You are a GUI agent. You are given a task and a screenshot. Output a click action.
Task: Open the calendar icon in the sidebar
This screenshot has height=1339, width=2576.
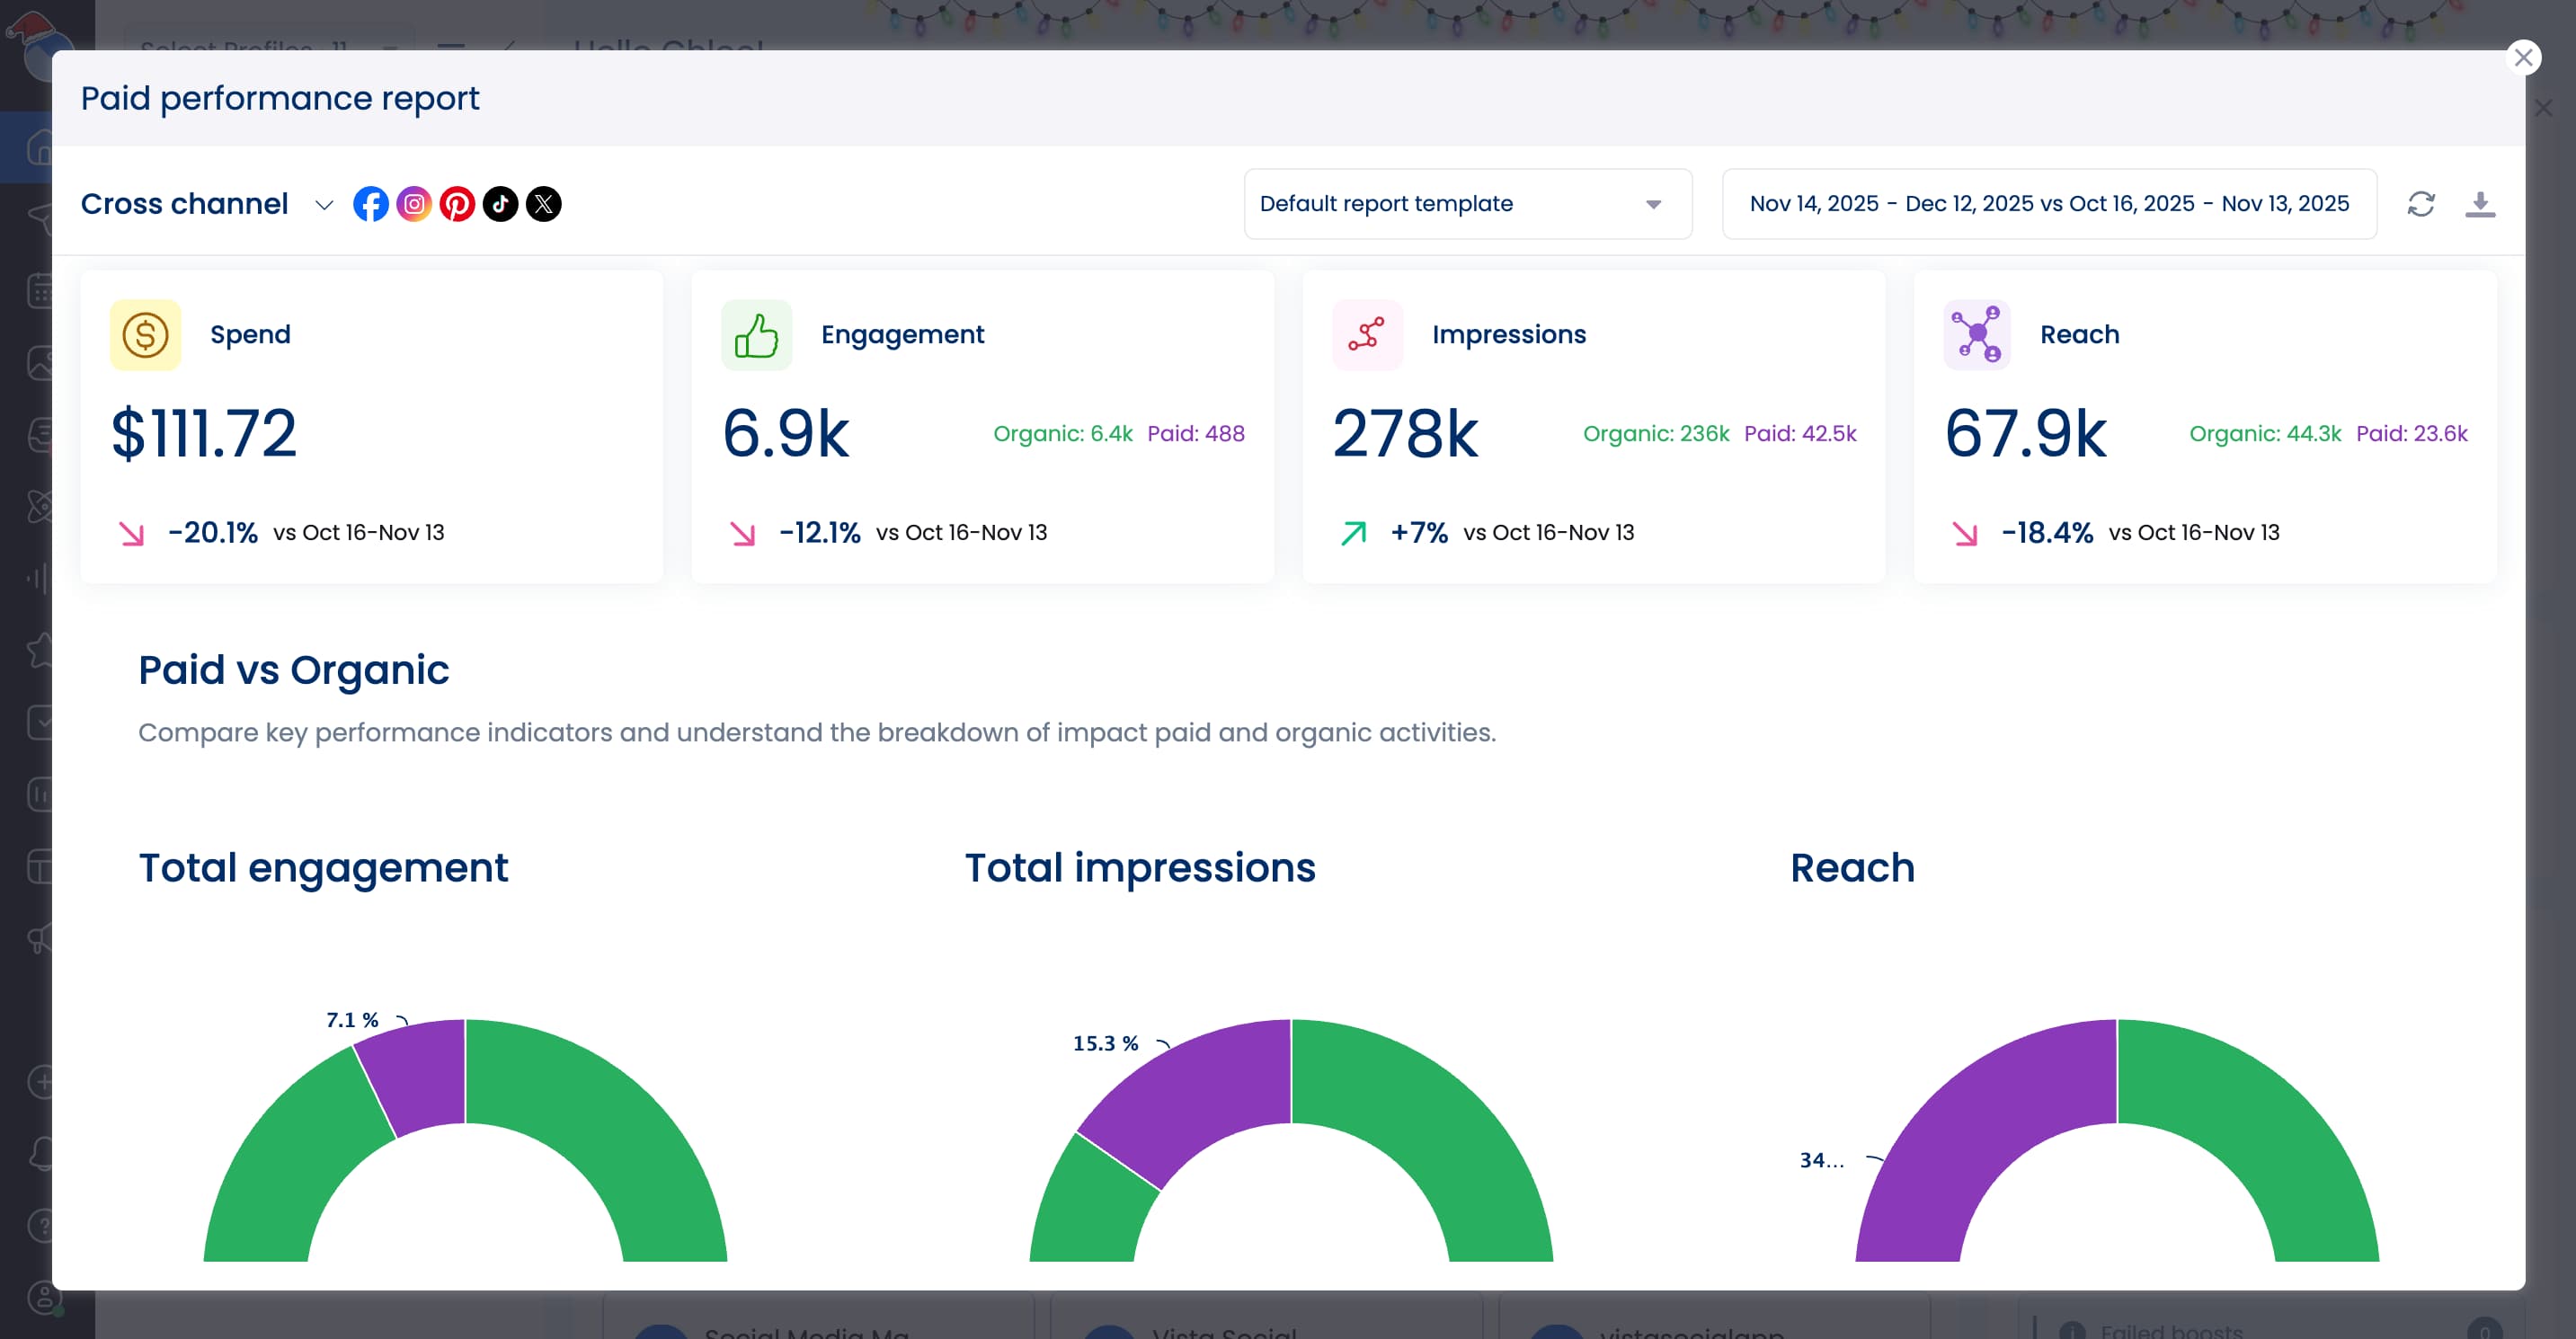click(41, 290)
